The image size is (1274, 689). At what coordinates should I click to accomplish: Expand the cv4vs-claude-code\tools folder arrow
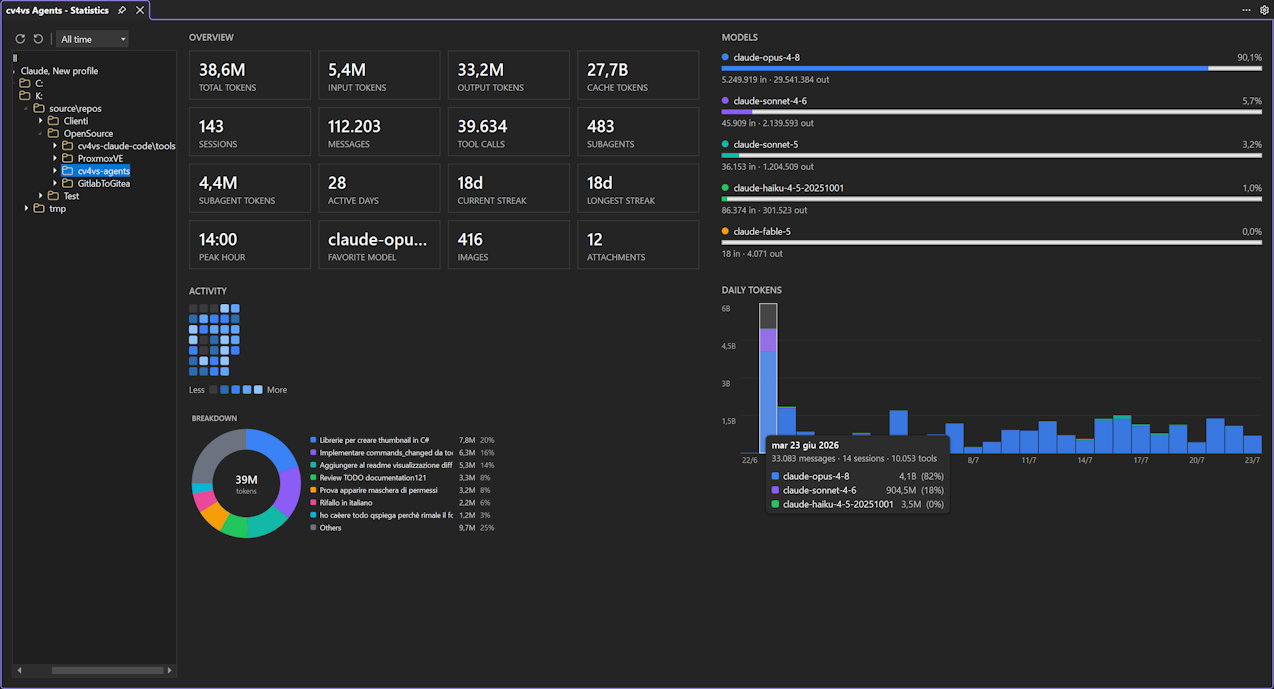point(55,146)
